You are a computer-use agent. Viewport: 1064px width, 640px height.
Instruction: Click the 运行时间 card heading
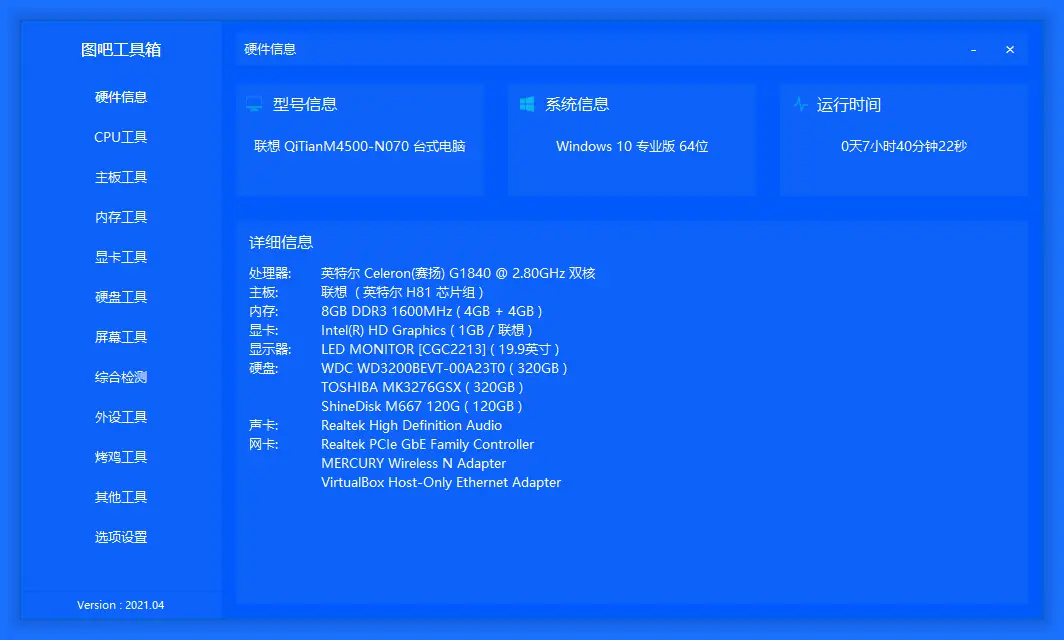(x=849, y=105)
